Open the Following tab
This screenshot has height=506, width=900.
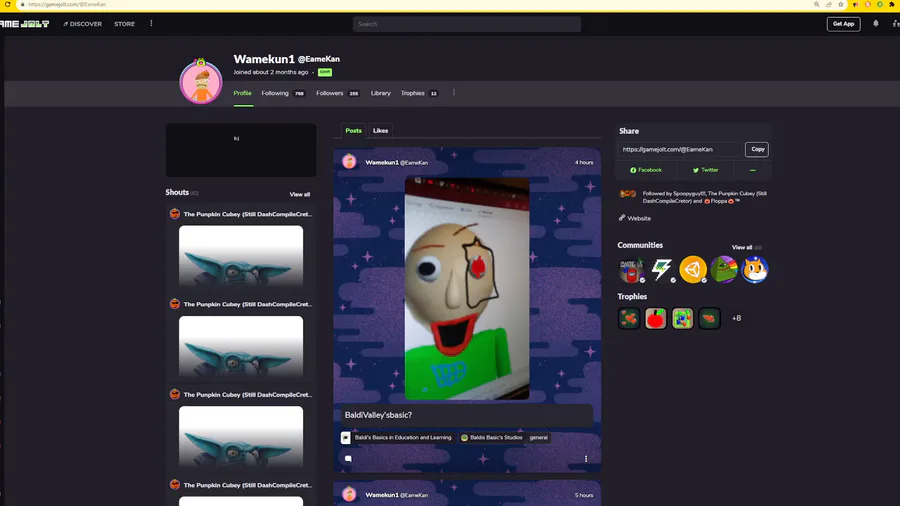coord(283,93)
